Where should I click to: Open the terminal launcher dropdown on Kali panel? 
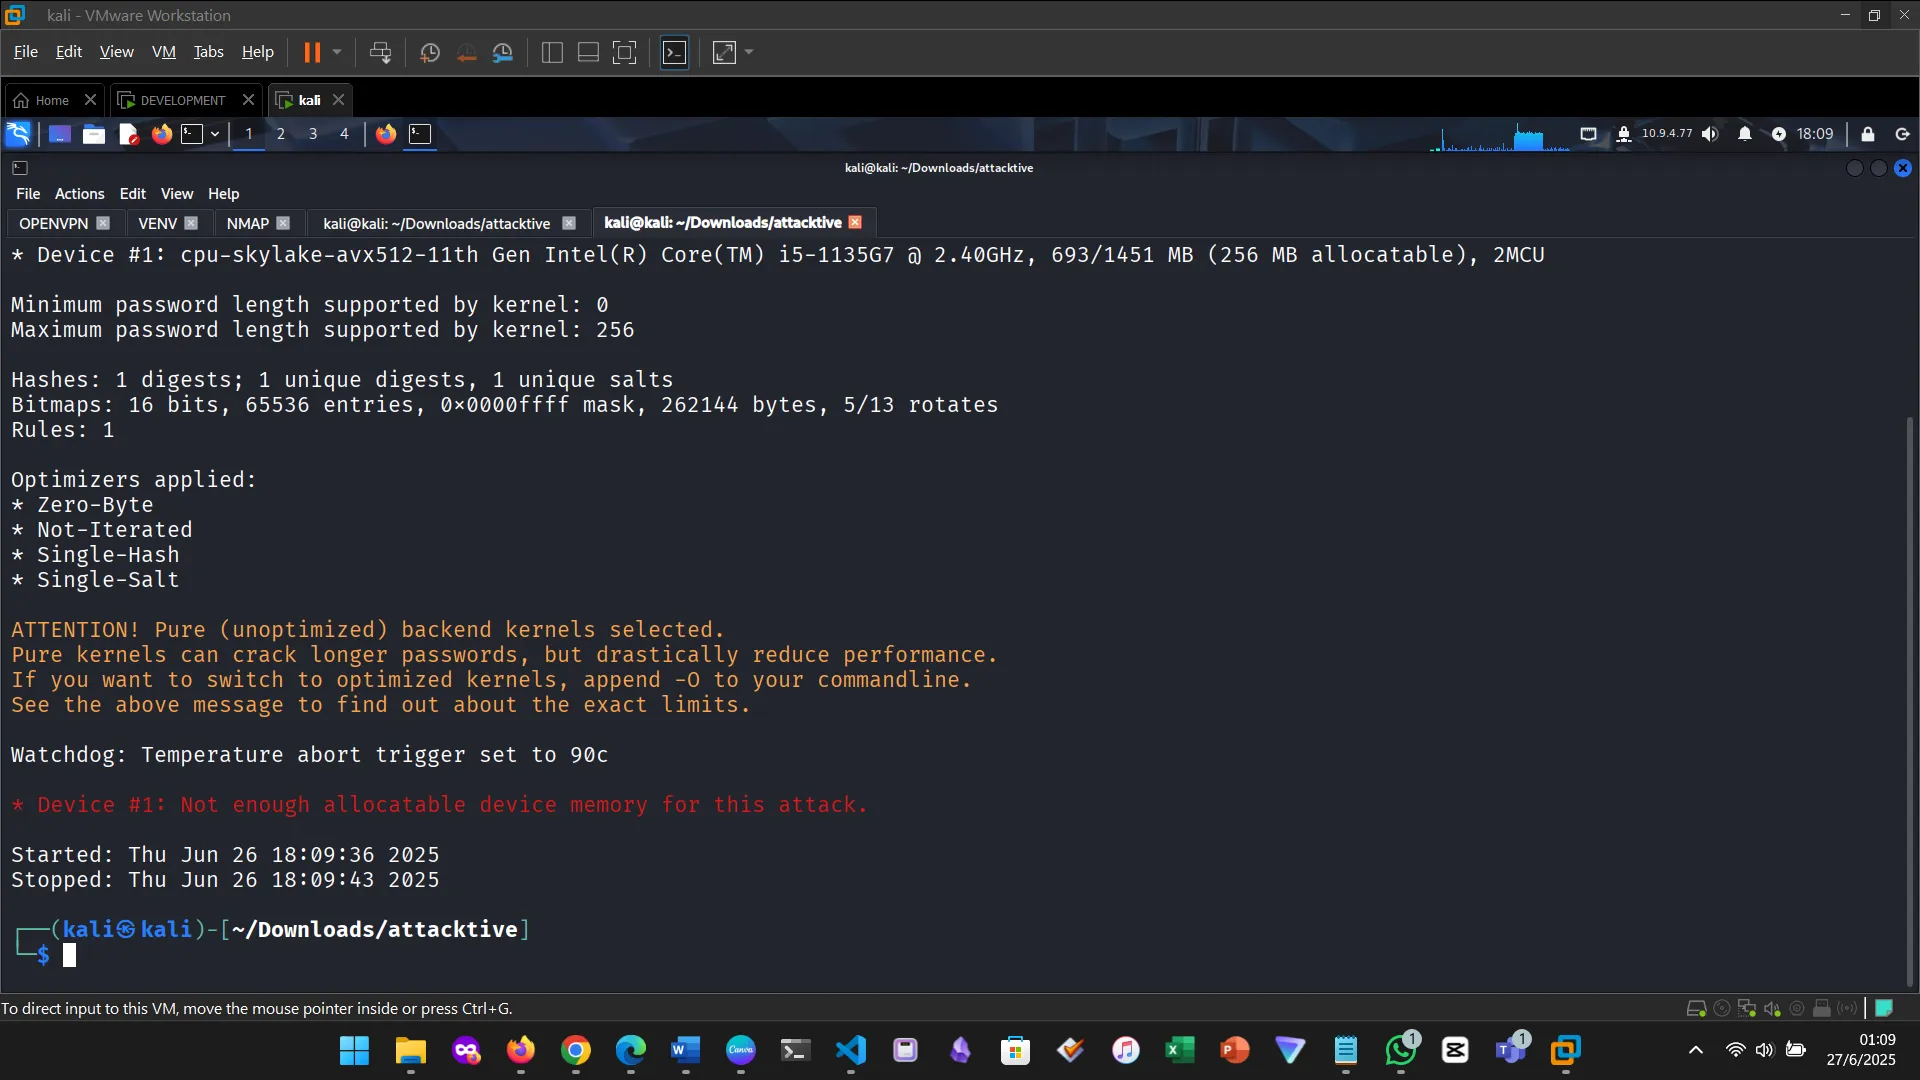click(x=215, y=134)
